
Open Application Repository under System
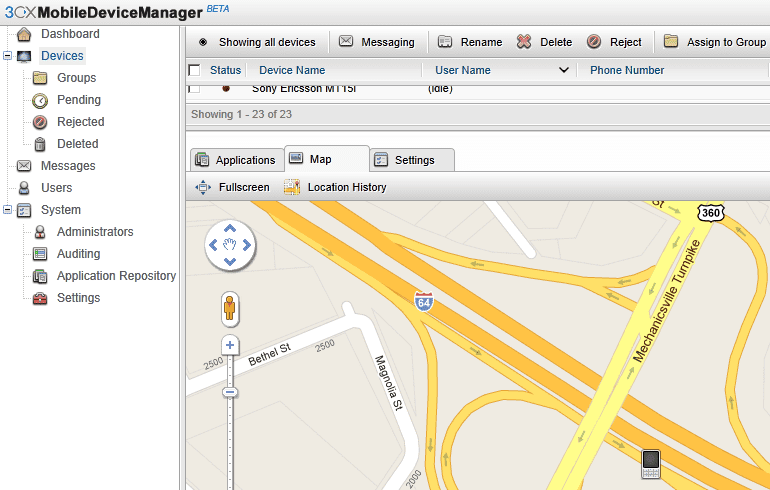[116, 276]
